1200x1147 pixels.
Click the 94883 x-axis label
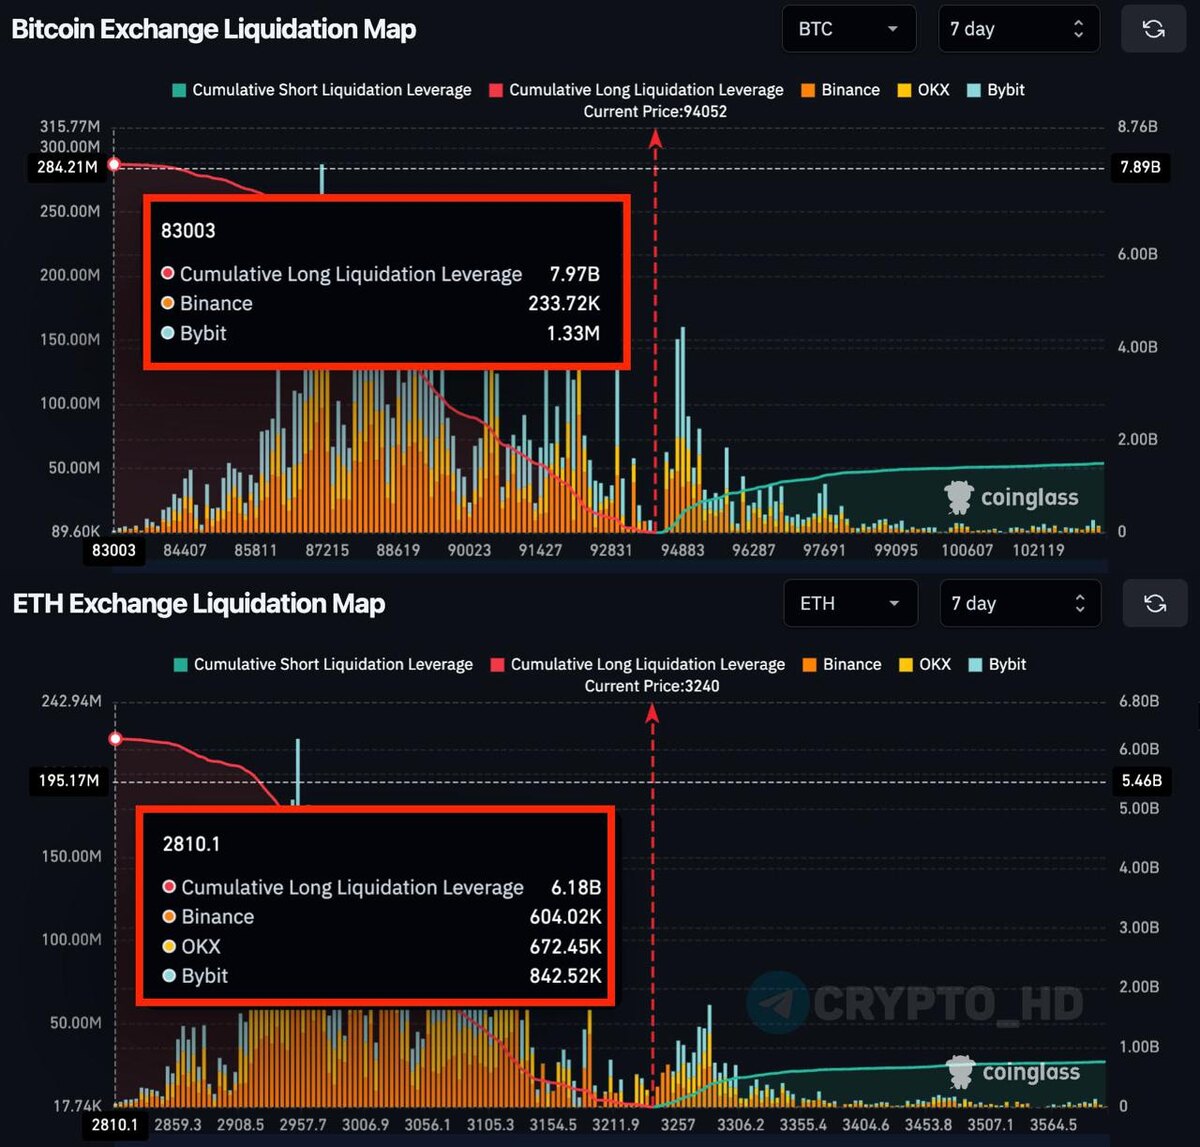pyautogui.click(x=682, y=550)
